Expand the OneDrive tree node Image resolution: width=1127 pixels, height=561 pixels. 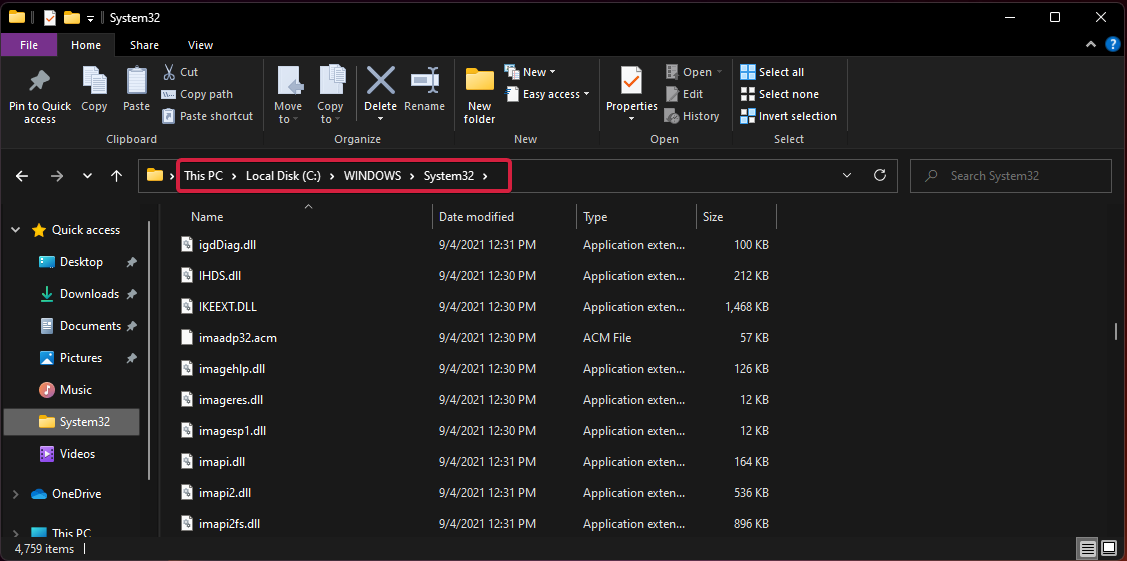click(16, 494)
